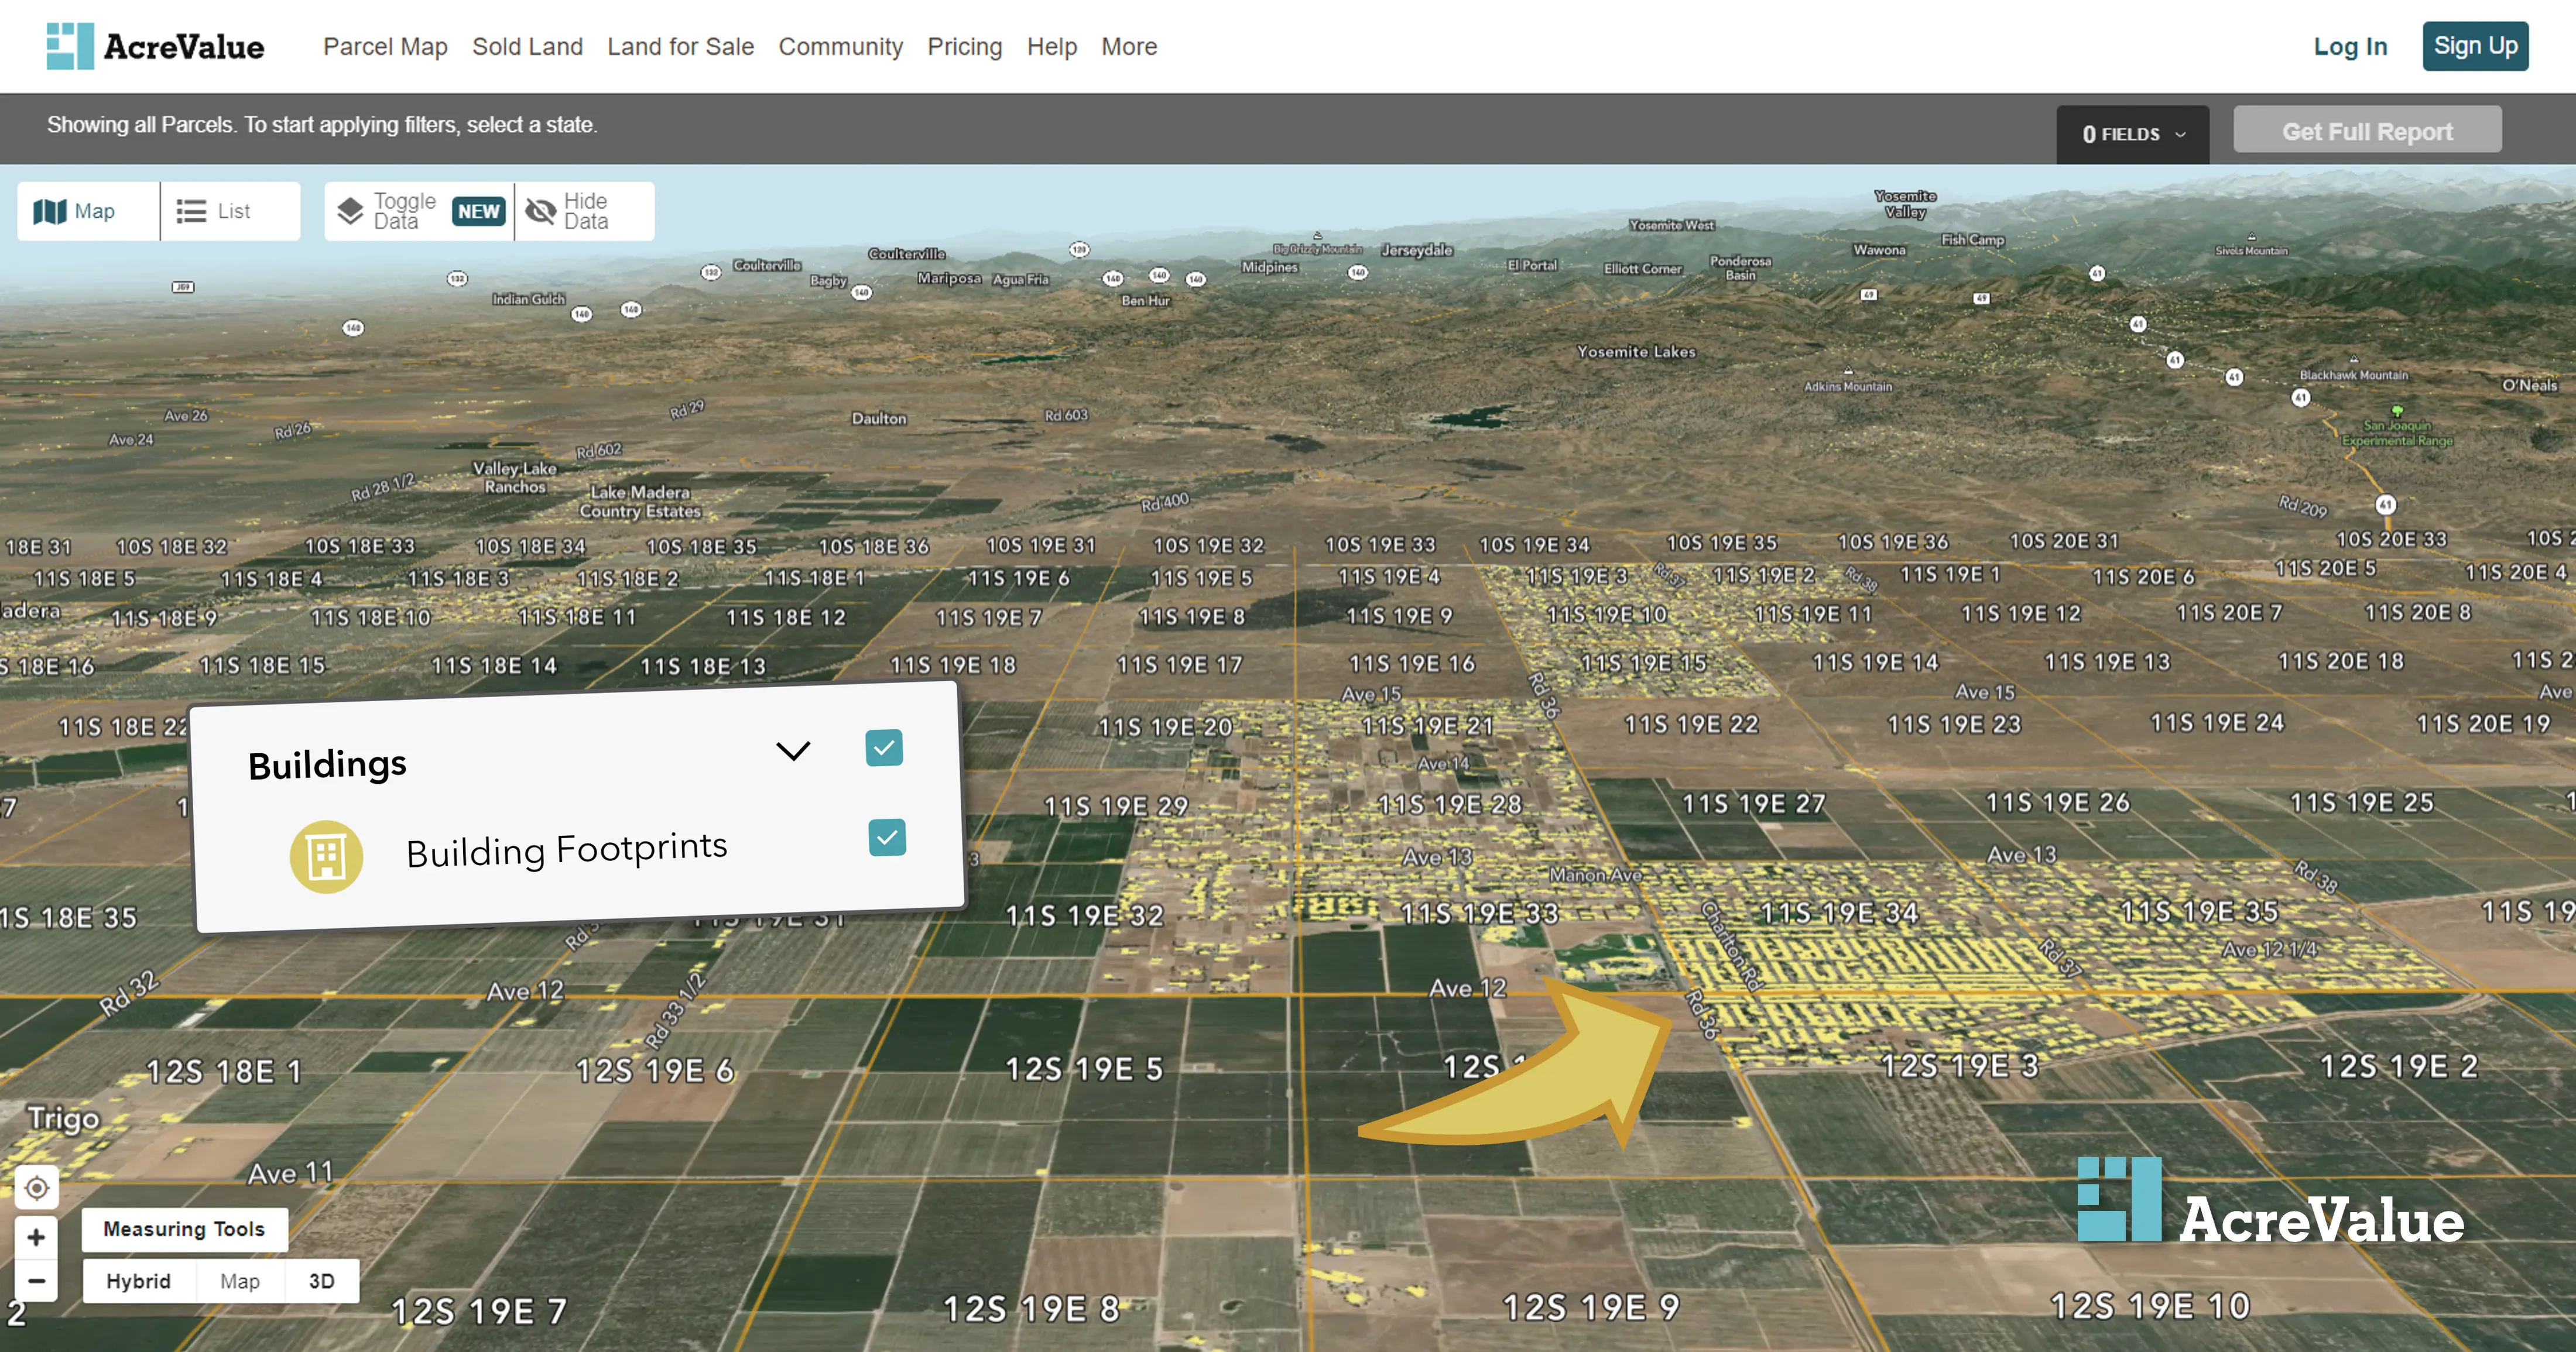Switch to List view using its icon
The width and height of the screenshot is (2576, 1352).
[189, 210]
